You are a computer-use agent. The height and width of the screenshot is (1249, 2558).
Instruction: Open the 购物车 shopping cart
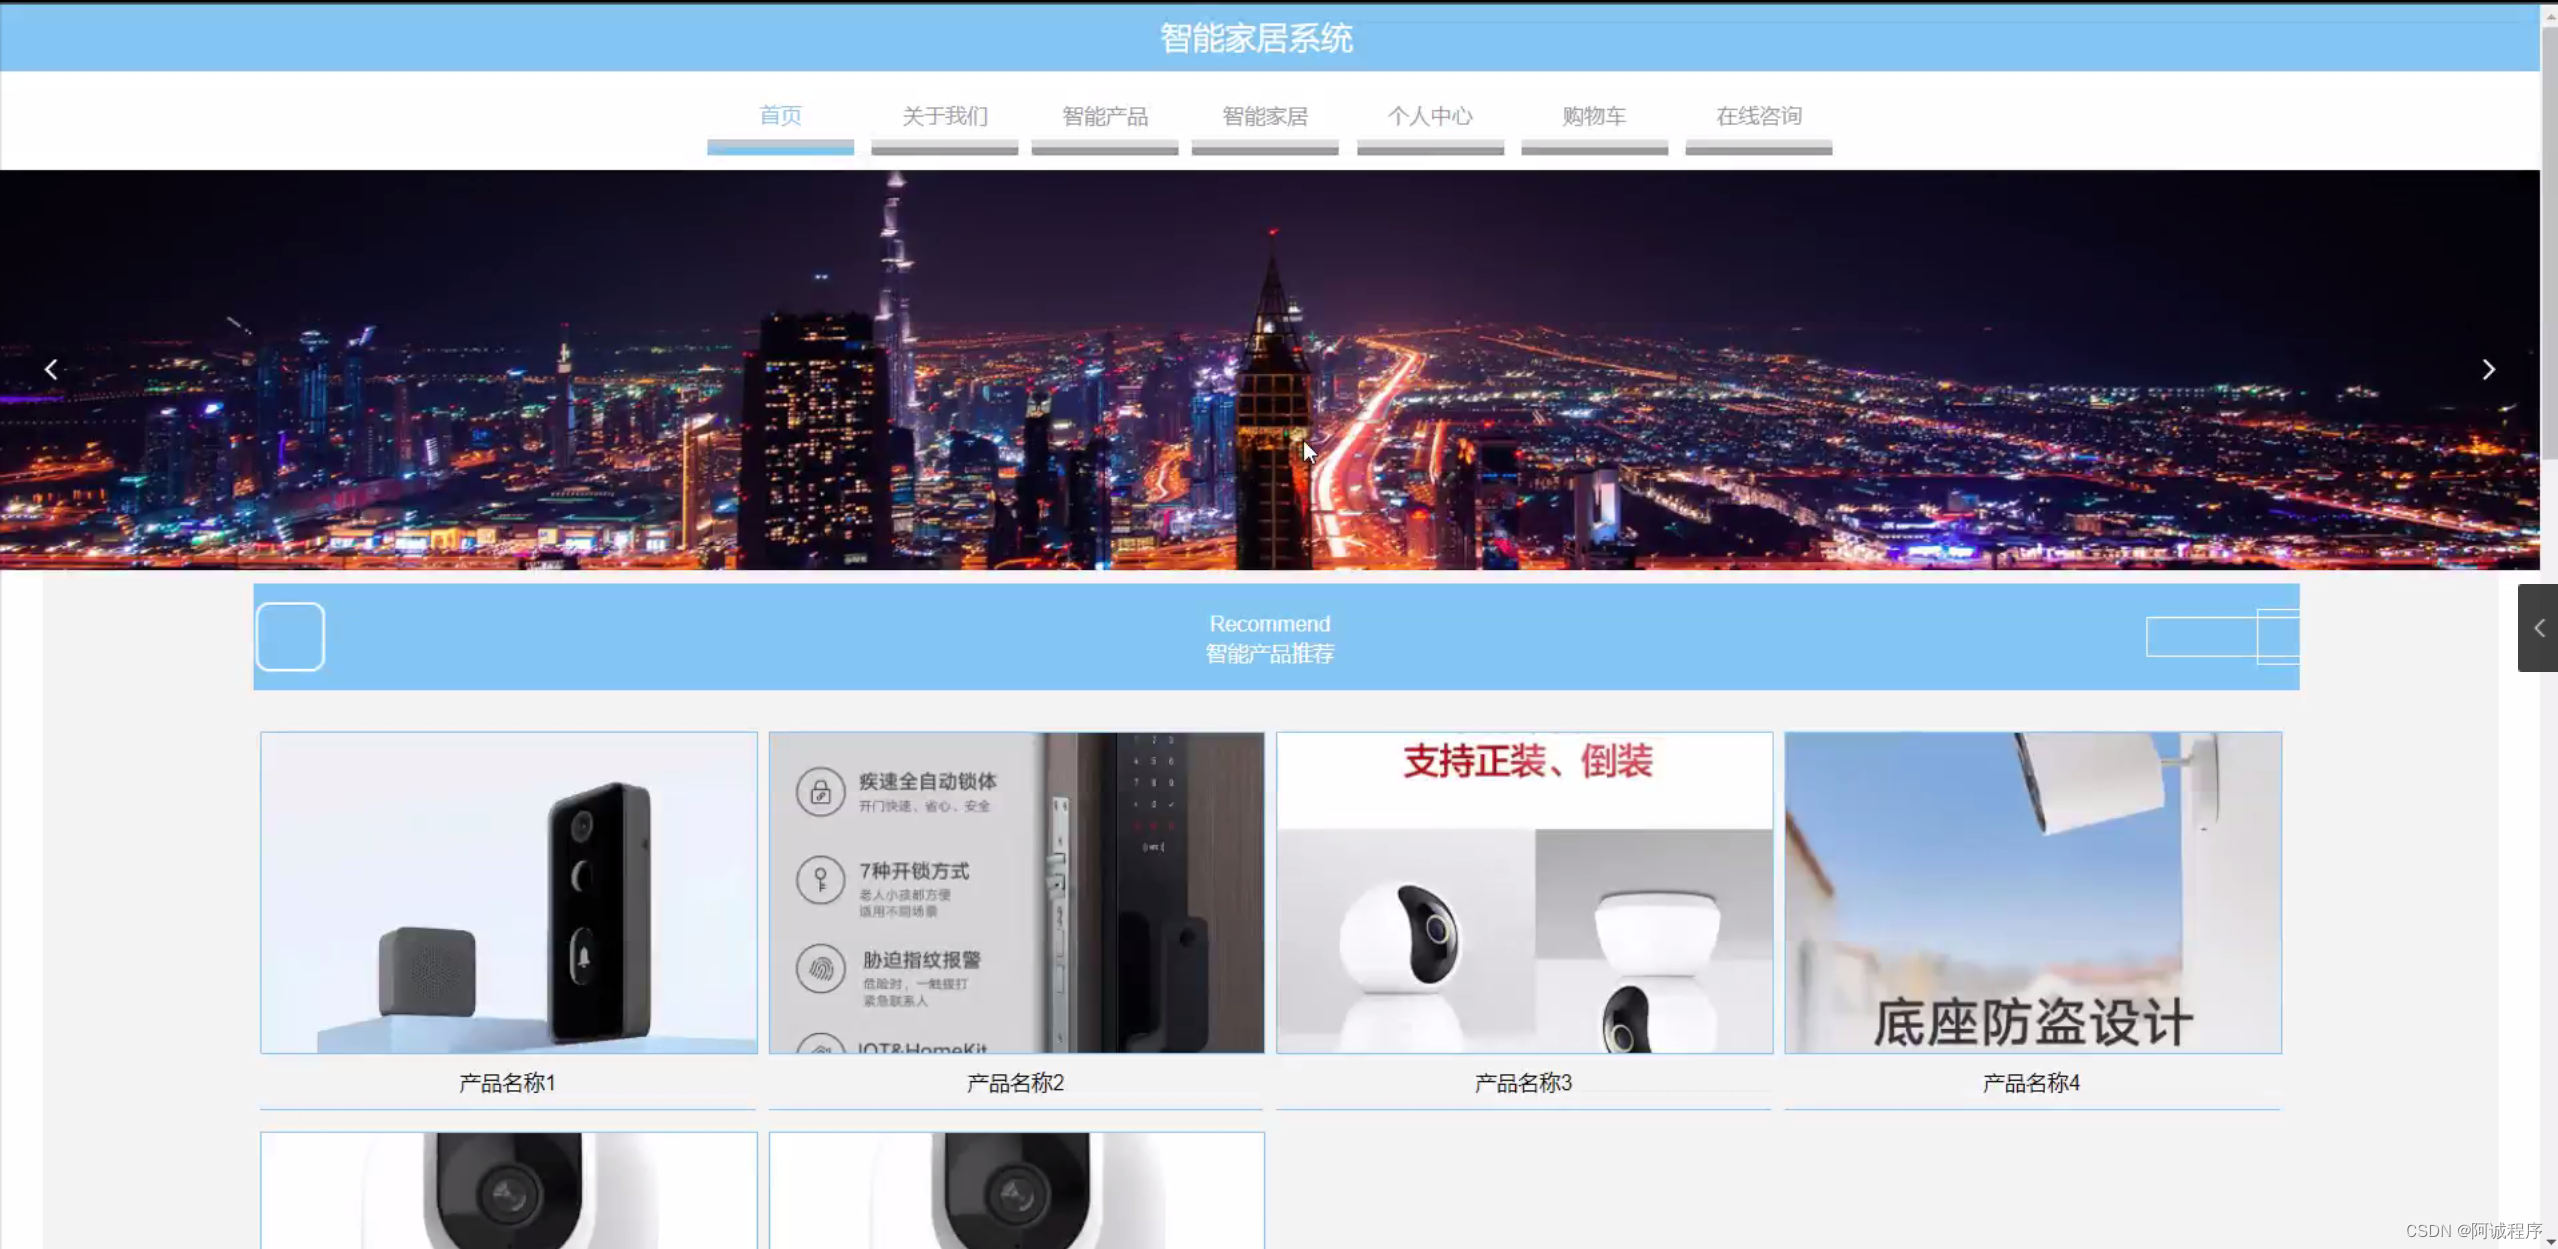(1594, 117)
